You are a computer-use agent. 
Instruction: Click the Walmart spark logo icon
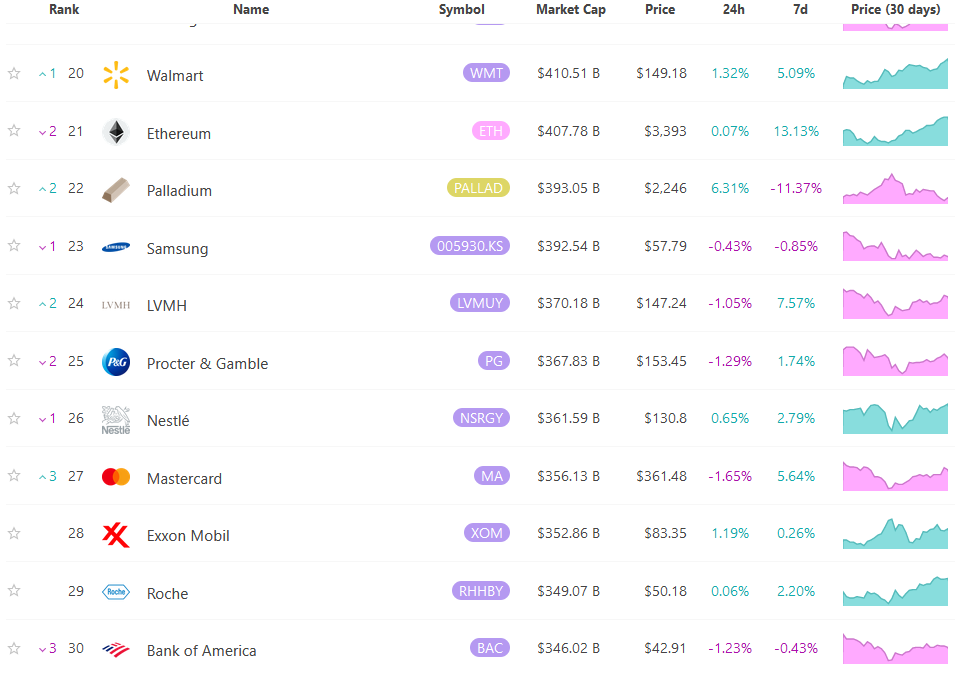116,74
